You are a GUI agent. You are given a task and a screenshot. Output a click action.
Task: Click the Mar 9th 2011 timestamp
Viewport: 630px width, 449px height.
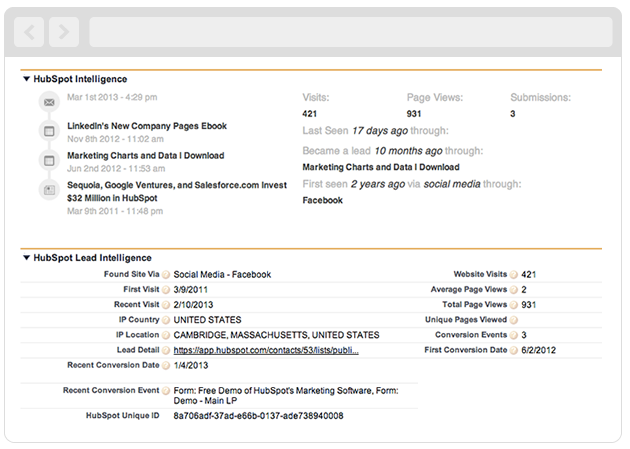coord(115,211)
